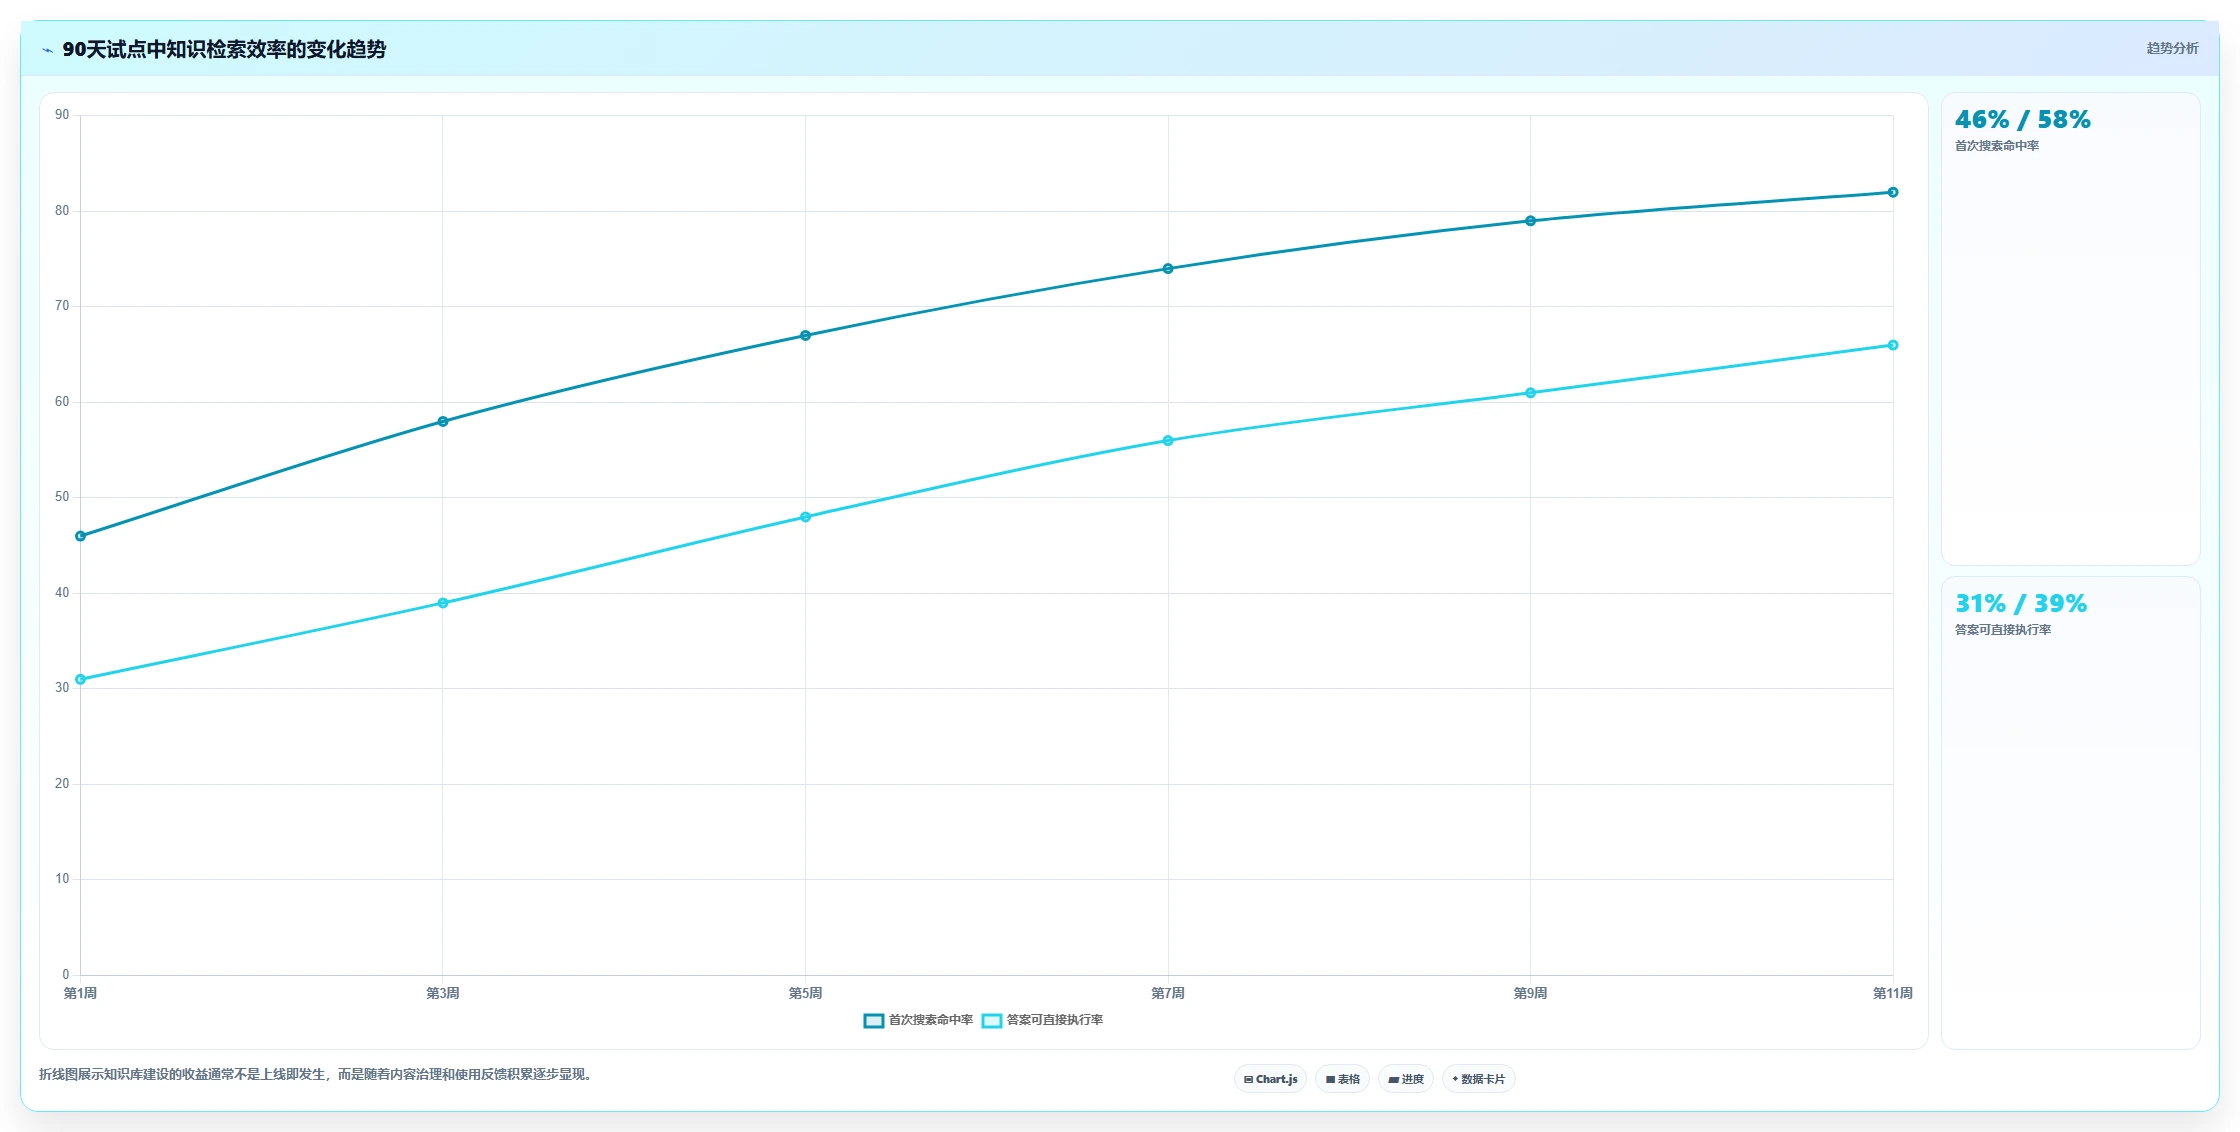Click the 第5周 x-axis label

pos(805,993)
